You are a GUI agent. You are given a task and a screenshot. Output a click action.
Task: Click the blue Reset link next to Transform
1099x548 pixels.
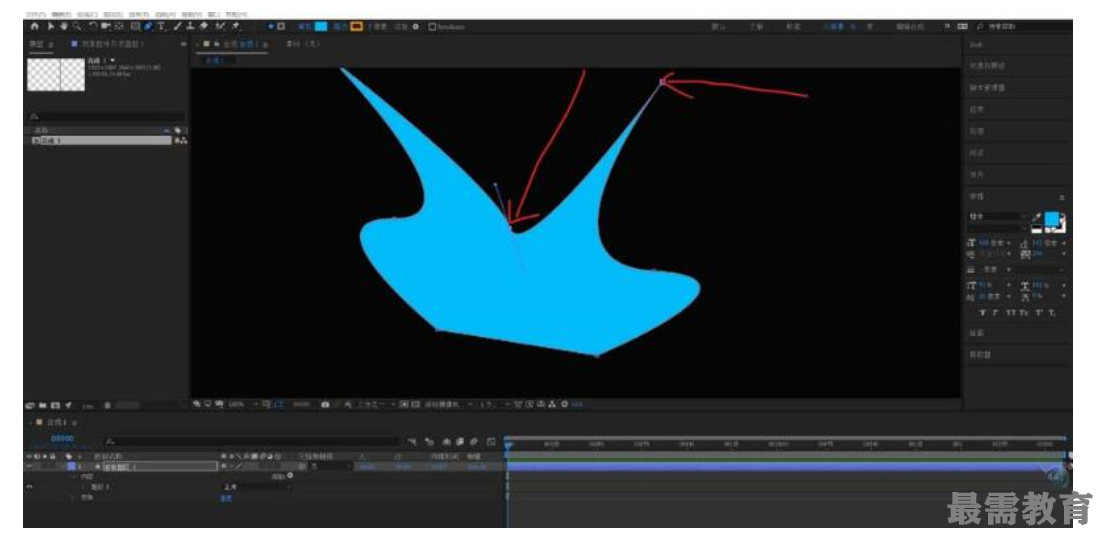(226, 498)
